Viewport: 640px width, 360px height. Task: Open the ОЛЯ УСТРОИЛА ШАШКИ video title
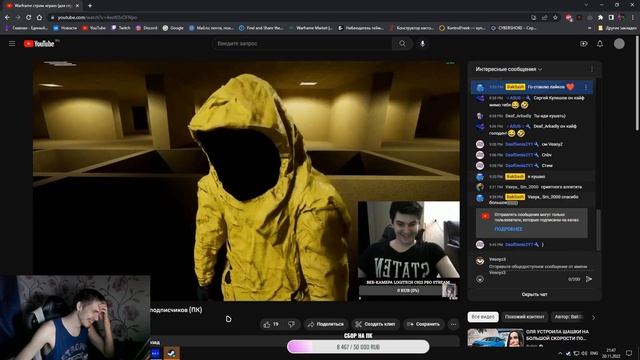click(x=557, y=335)
